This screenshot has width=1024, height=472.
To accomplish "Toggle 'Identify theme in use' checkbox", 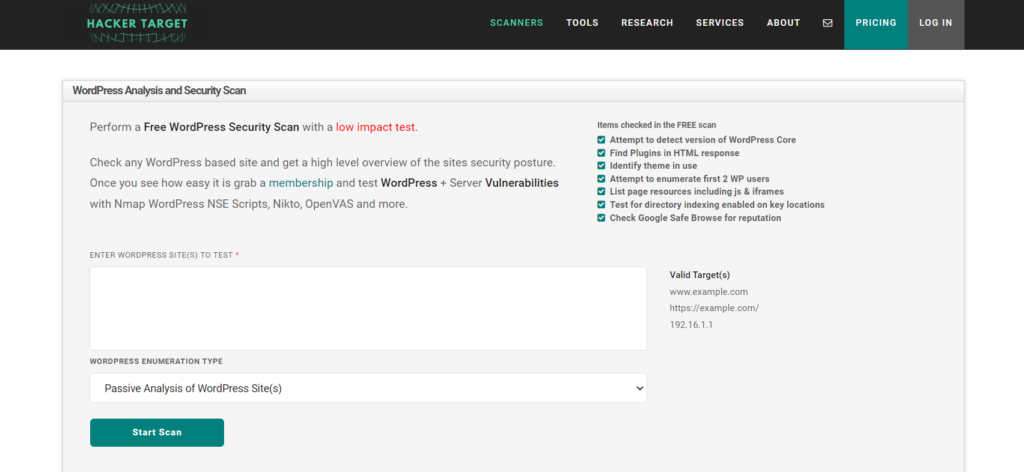I will 601,166.
